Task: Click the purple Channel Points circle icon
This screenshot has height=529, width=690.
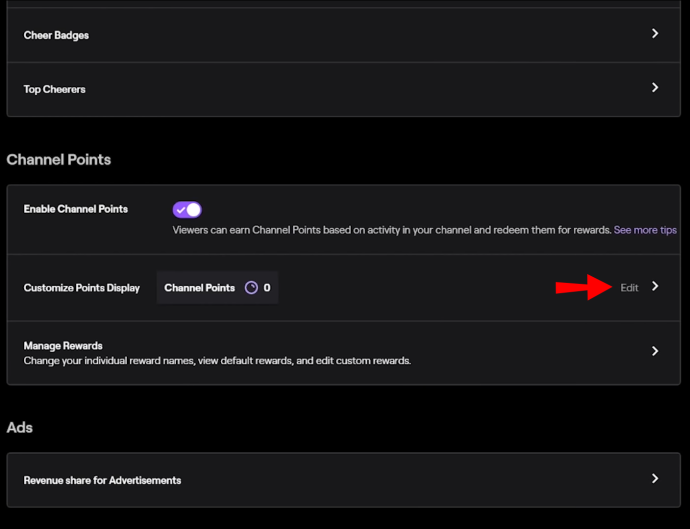Action: tap(251, 288)
